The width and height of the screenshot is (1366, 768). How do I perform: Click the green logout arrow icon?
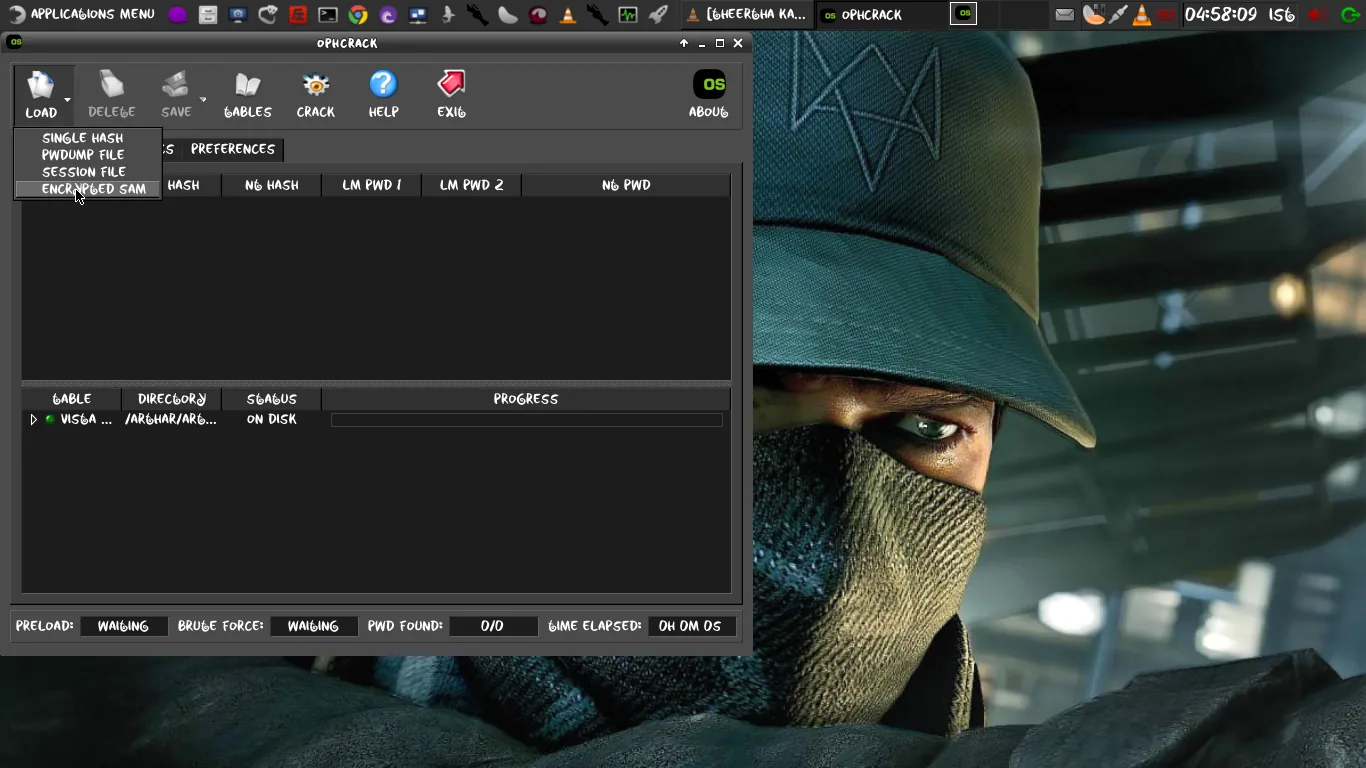coord(1350,15)
